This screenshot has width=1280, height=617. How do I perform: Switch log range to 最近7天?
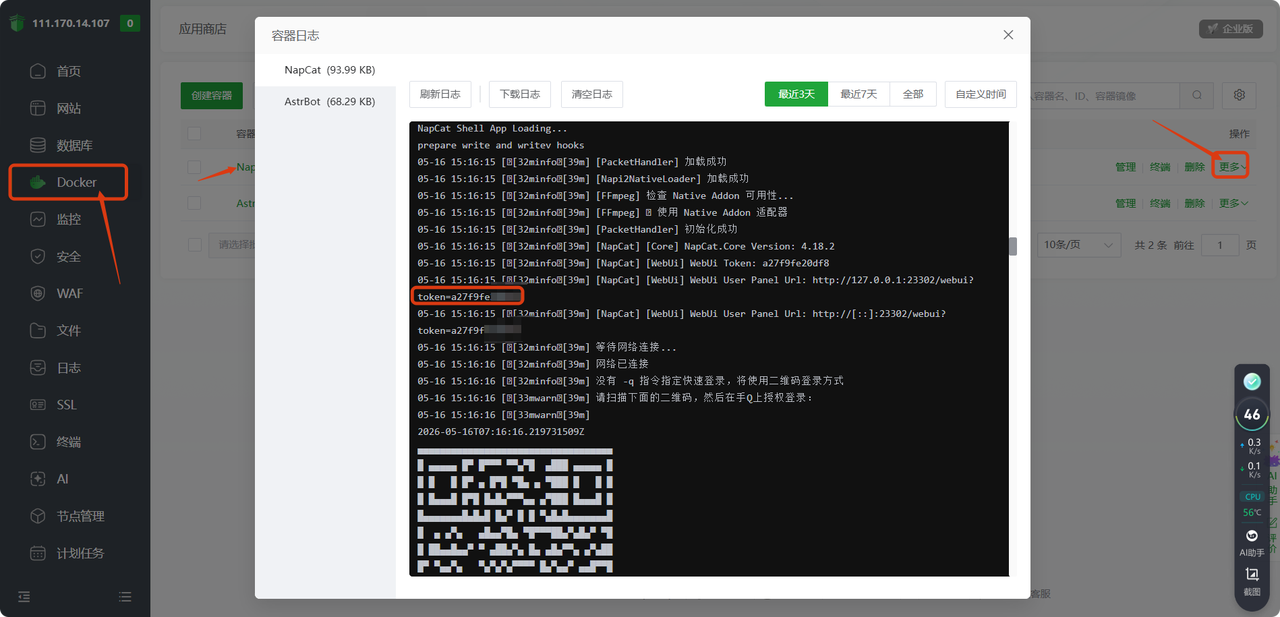[x=858, y=94]
